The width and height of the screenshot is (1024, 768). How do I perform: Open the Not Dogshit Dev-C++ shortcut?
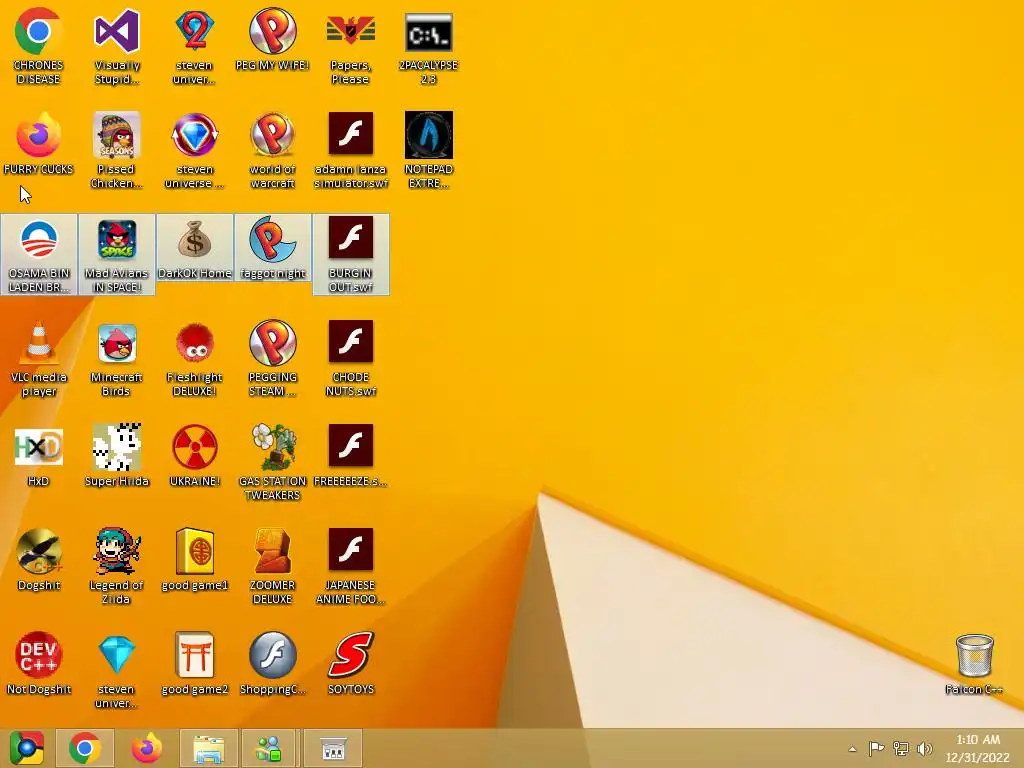coord(39,664)
